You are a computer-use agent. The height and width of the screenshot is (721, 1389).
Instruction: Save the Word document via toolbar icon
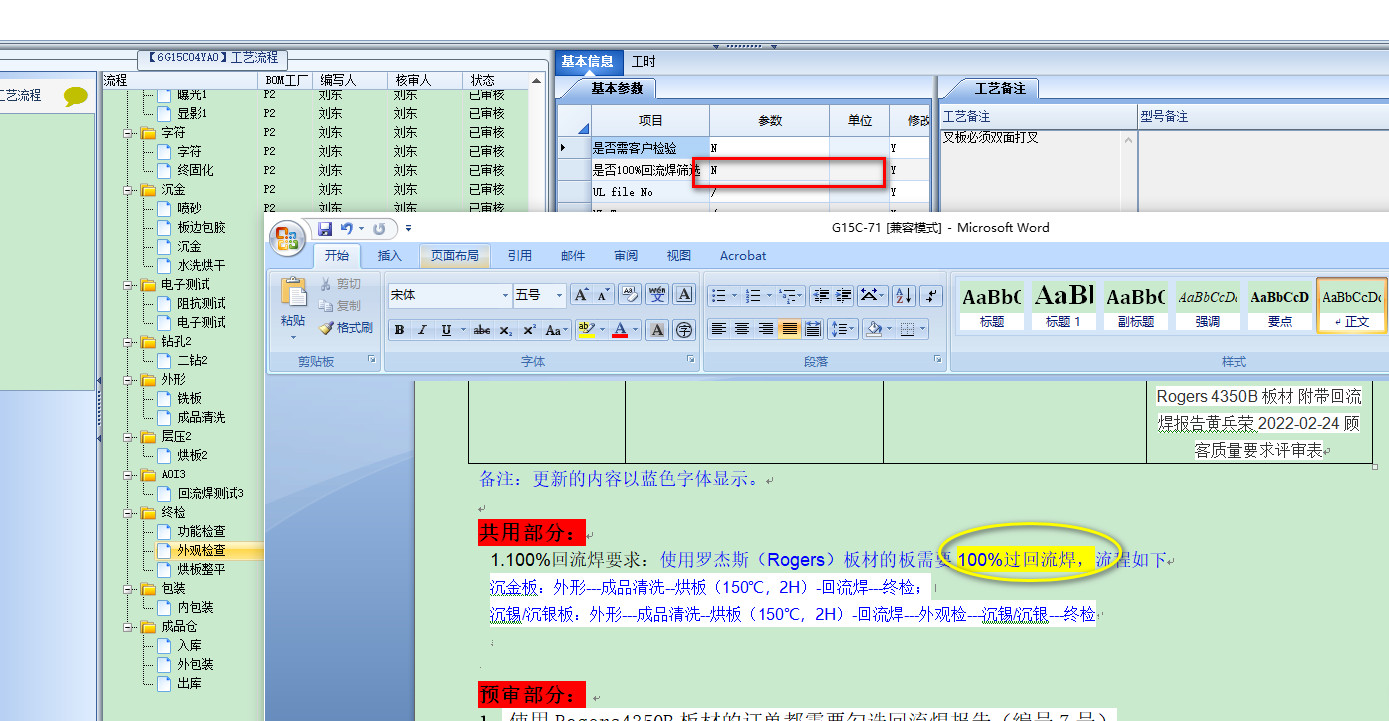tap(325, 229)
